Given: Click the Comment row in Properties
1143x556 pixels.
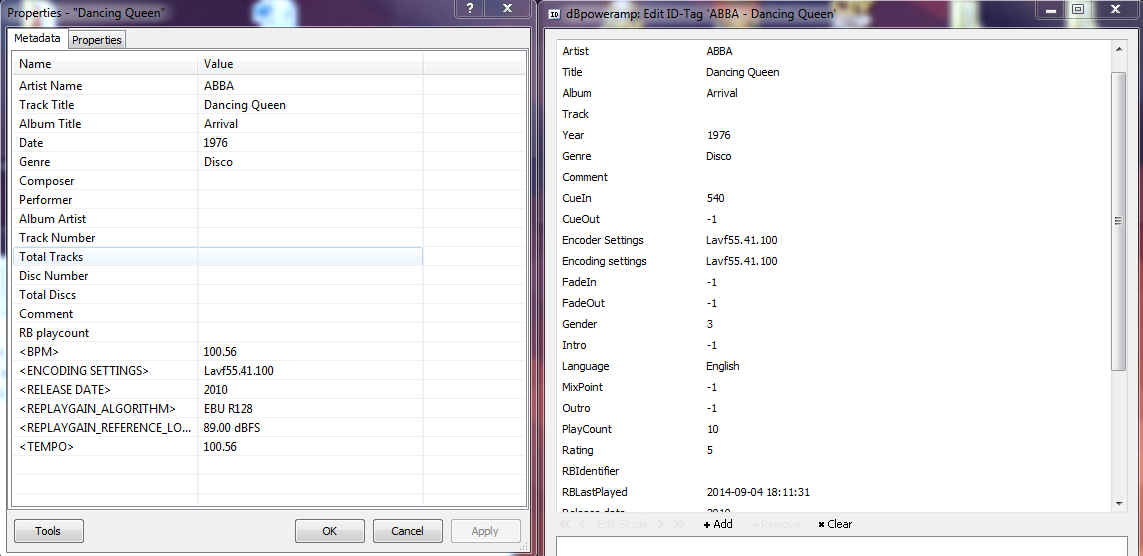Looking at the screenshot, I should point(218,313).
